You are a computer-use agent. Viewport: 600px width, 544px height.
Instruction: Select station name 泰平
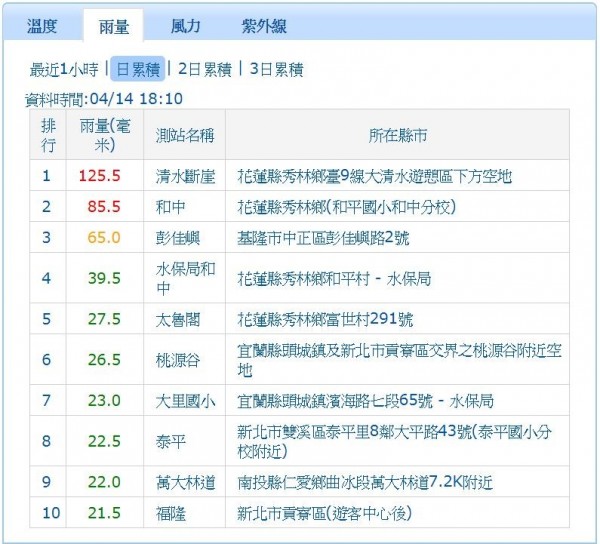tap(170, 441)
